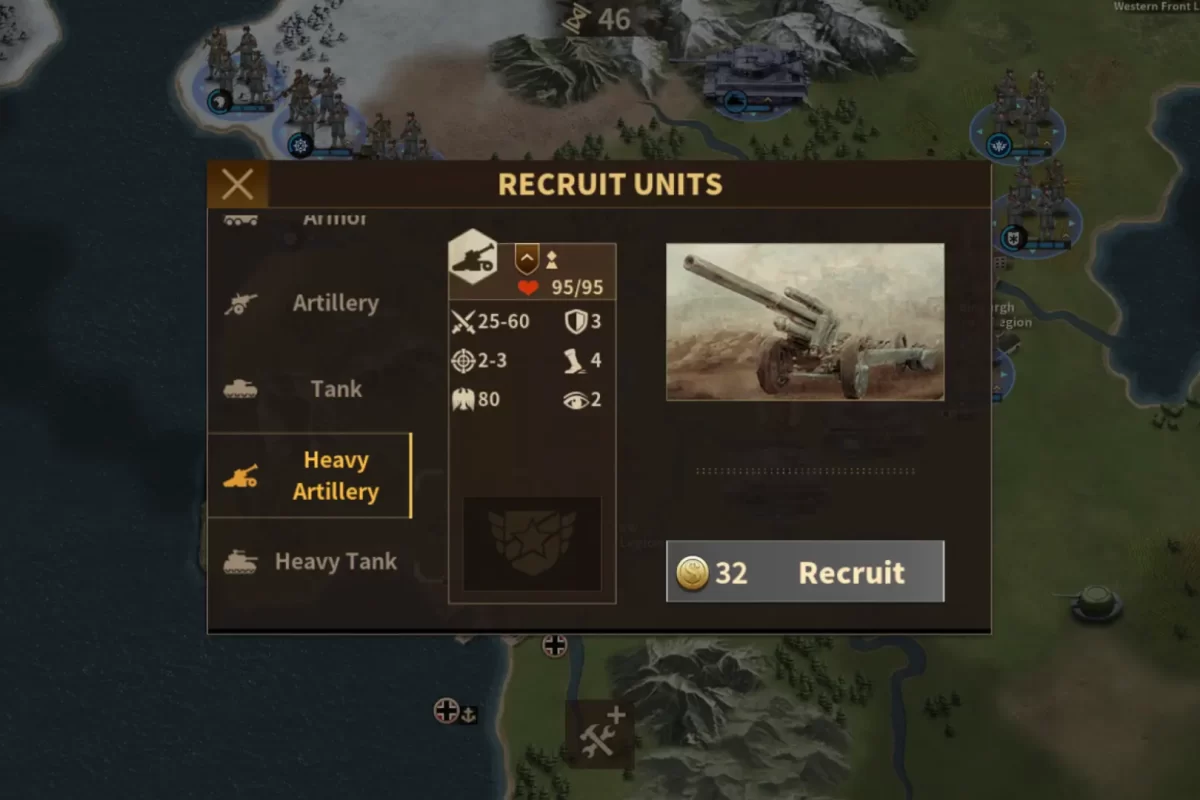The image size is (1200, 800).
Task: Select the Heavy Artillery category
Action: (309, 475)
